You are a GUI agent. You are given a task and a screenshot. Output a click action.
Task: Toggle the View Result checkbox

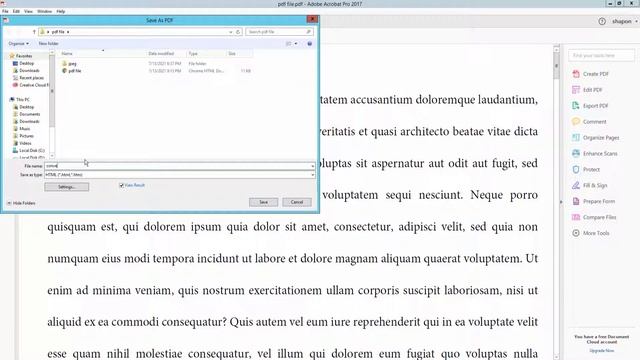pyautogui.click(x=122, y=185)
